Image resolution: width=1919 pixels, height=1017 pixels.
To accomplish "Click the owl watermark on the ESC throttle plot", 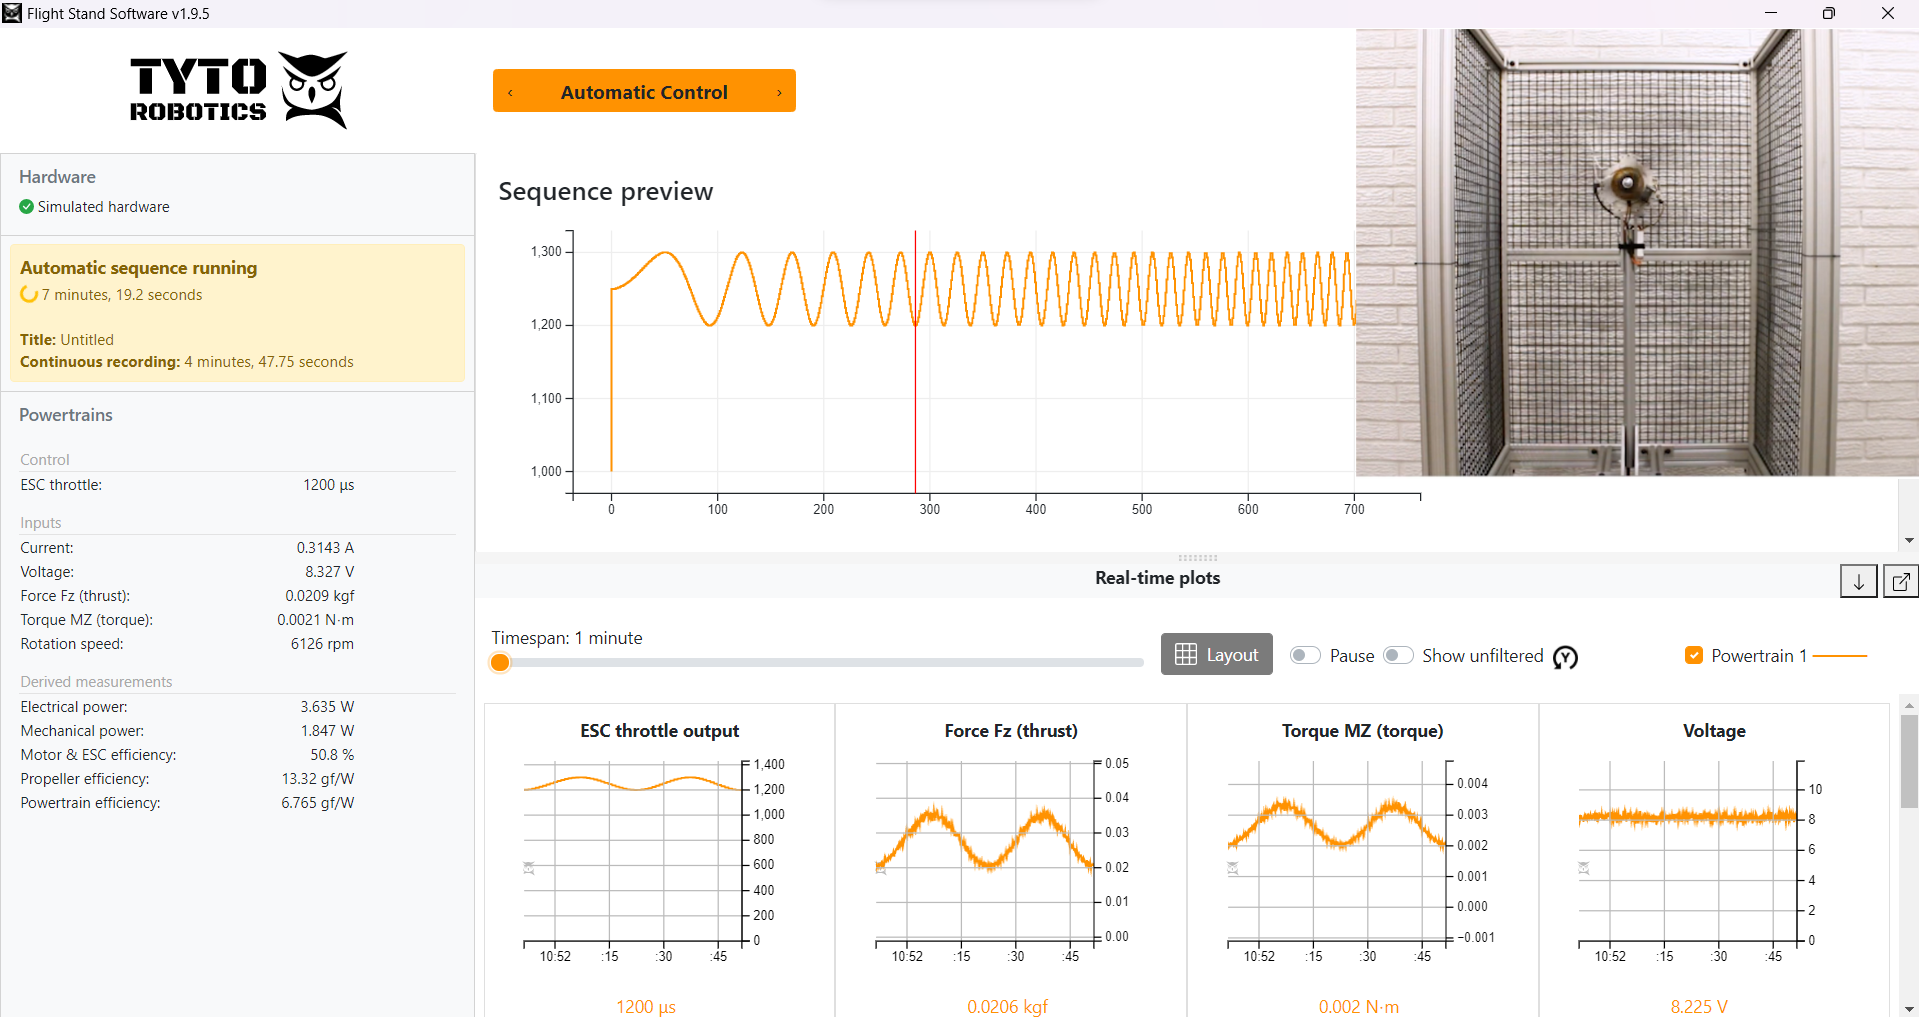I will coord(528,869).
